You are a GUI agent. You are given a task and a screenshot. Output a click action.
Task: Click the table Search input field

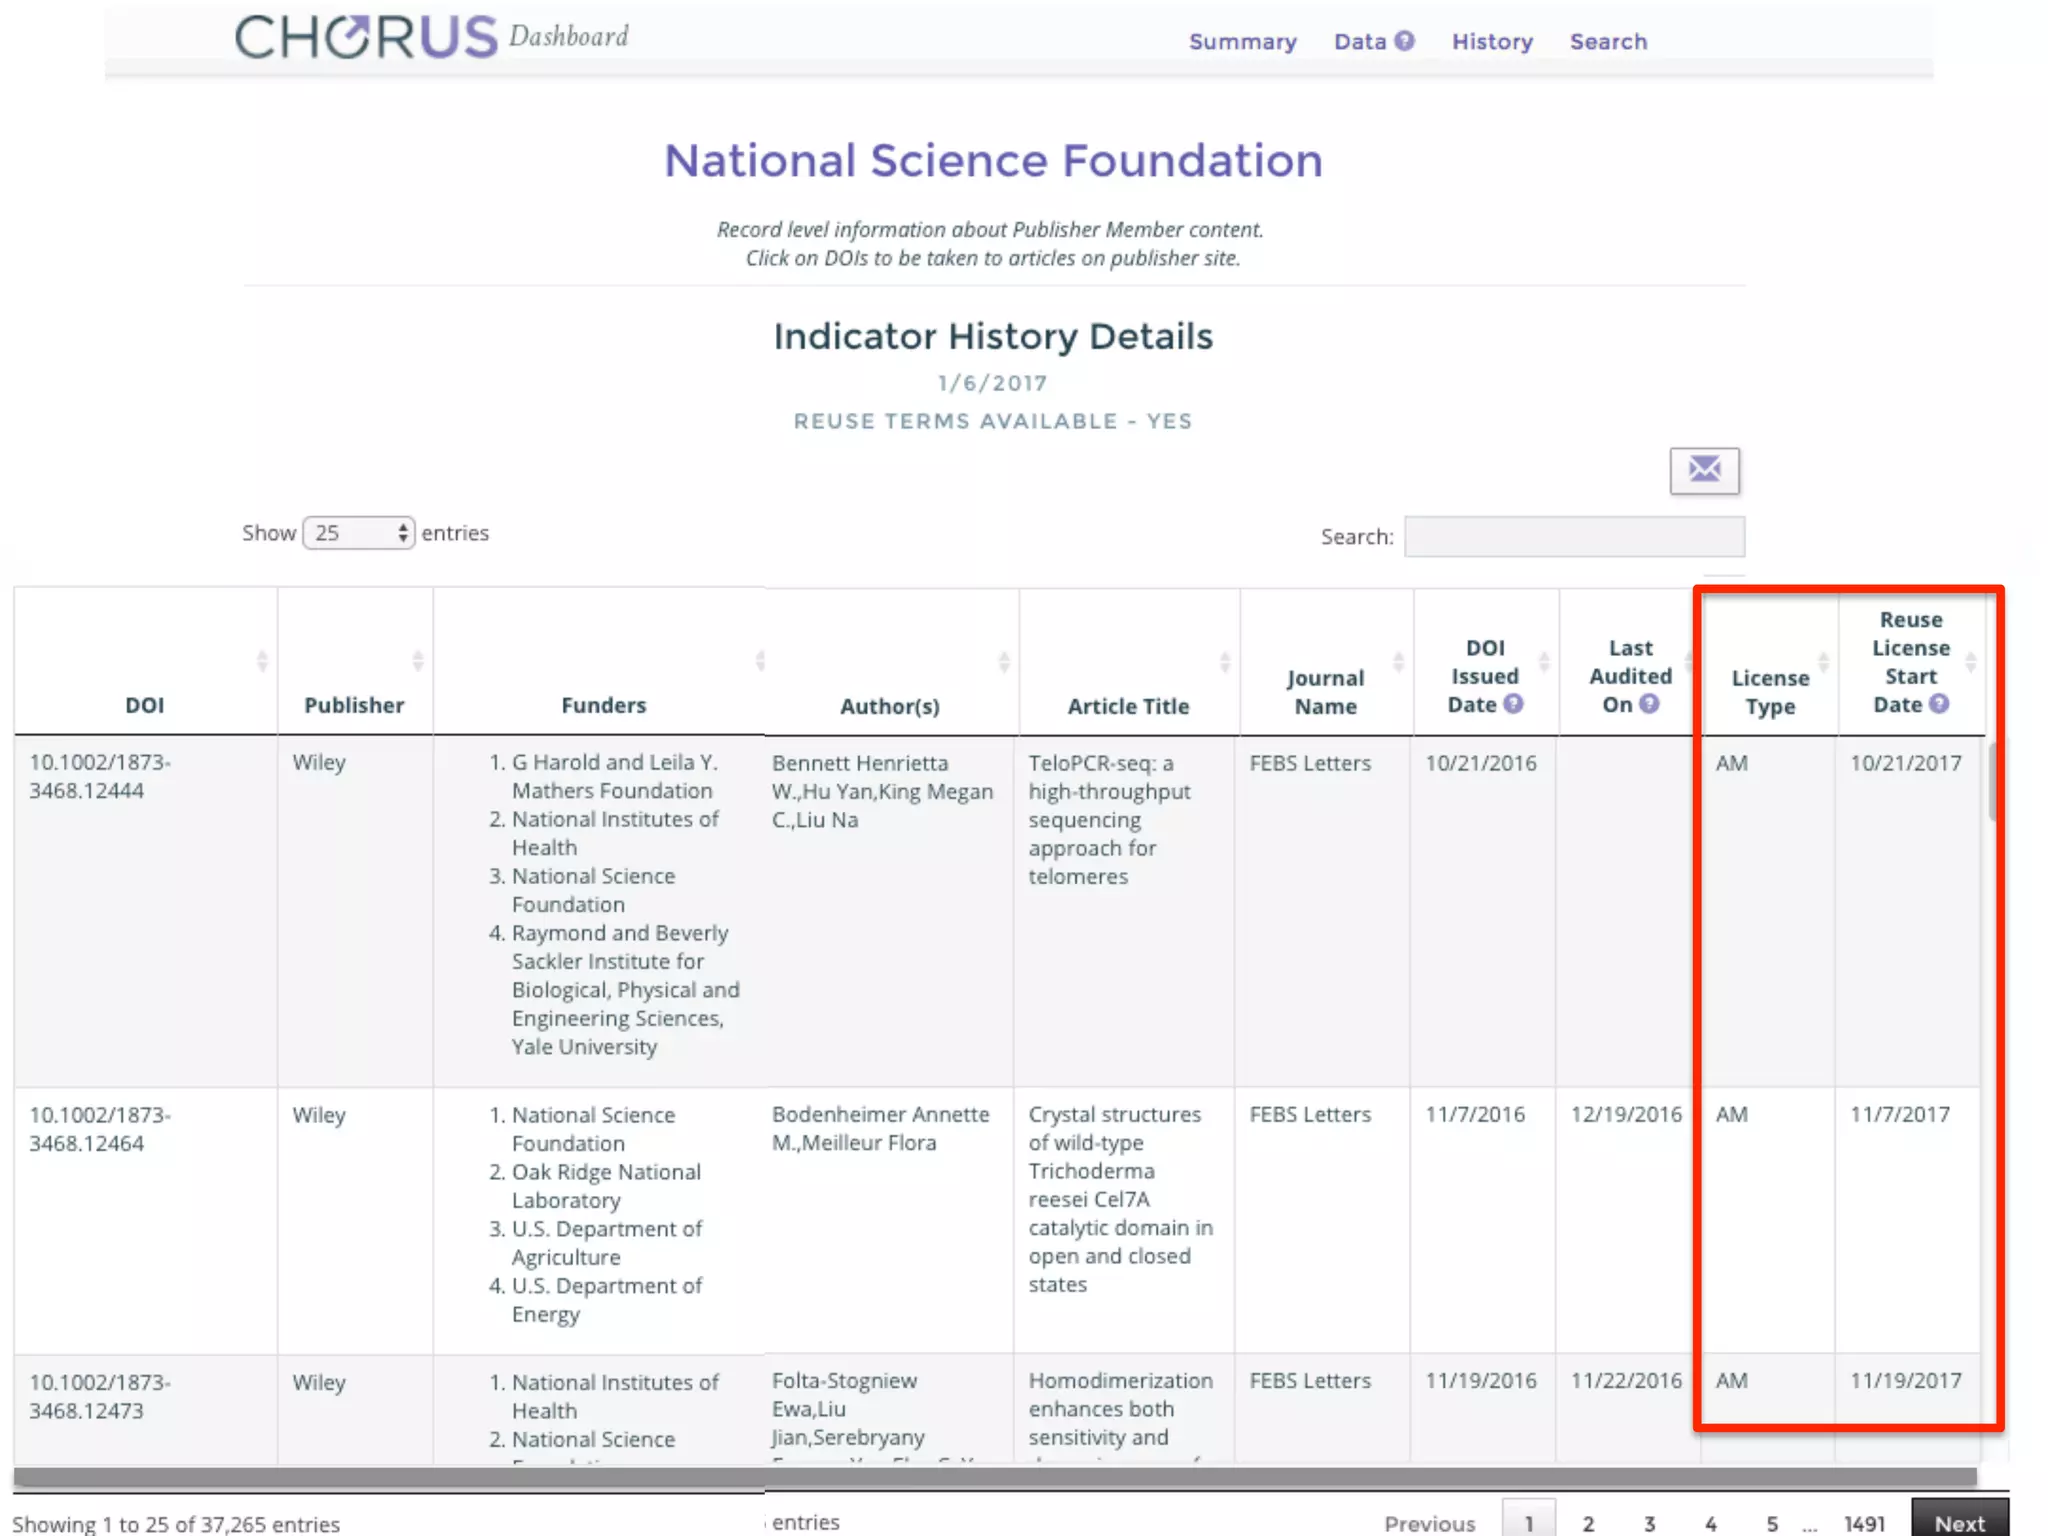click(1574, 536)
